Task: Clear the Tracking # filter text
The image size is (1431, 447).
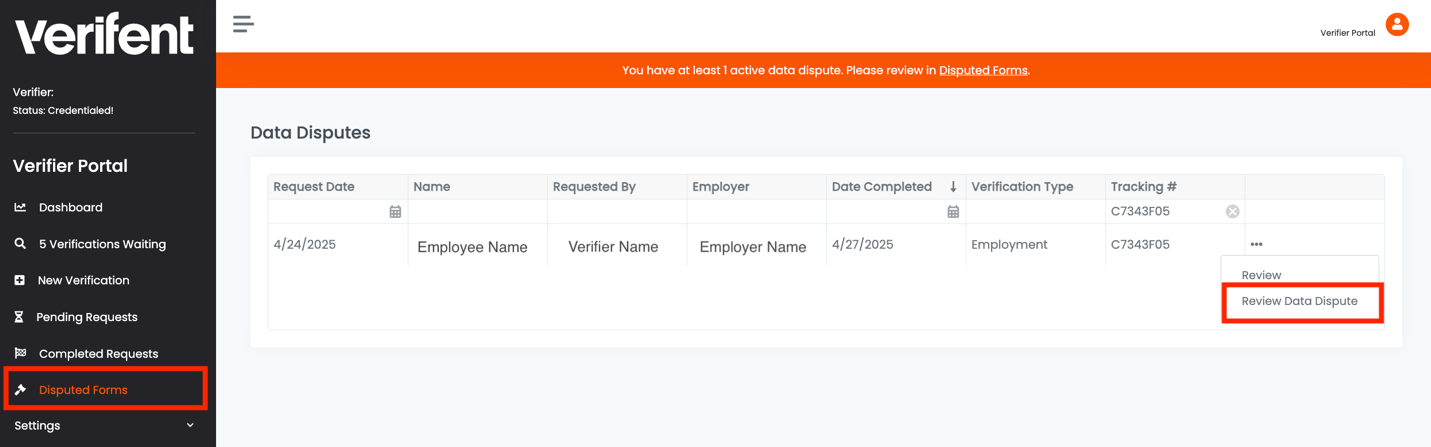Action: tap(1232, 212)
